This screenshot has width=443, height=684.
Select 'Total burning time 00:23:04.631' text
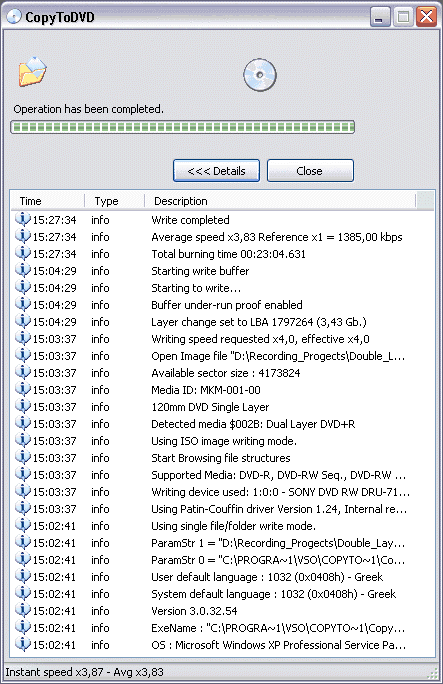228,254
